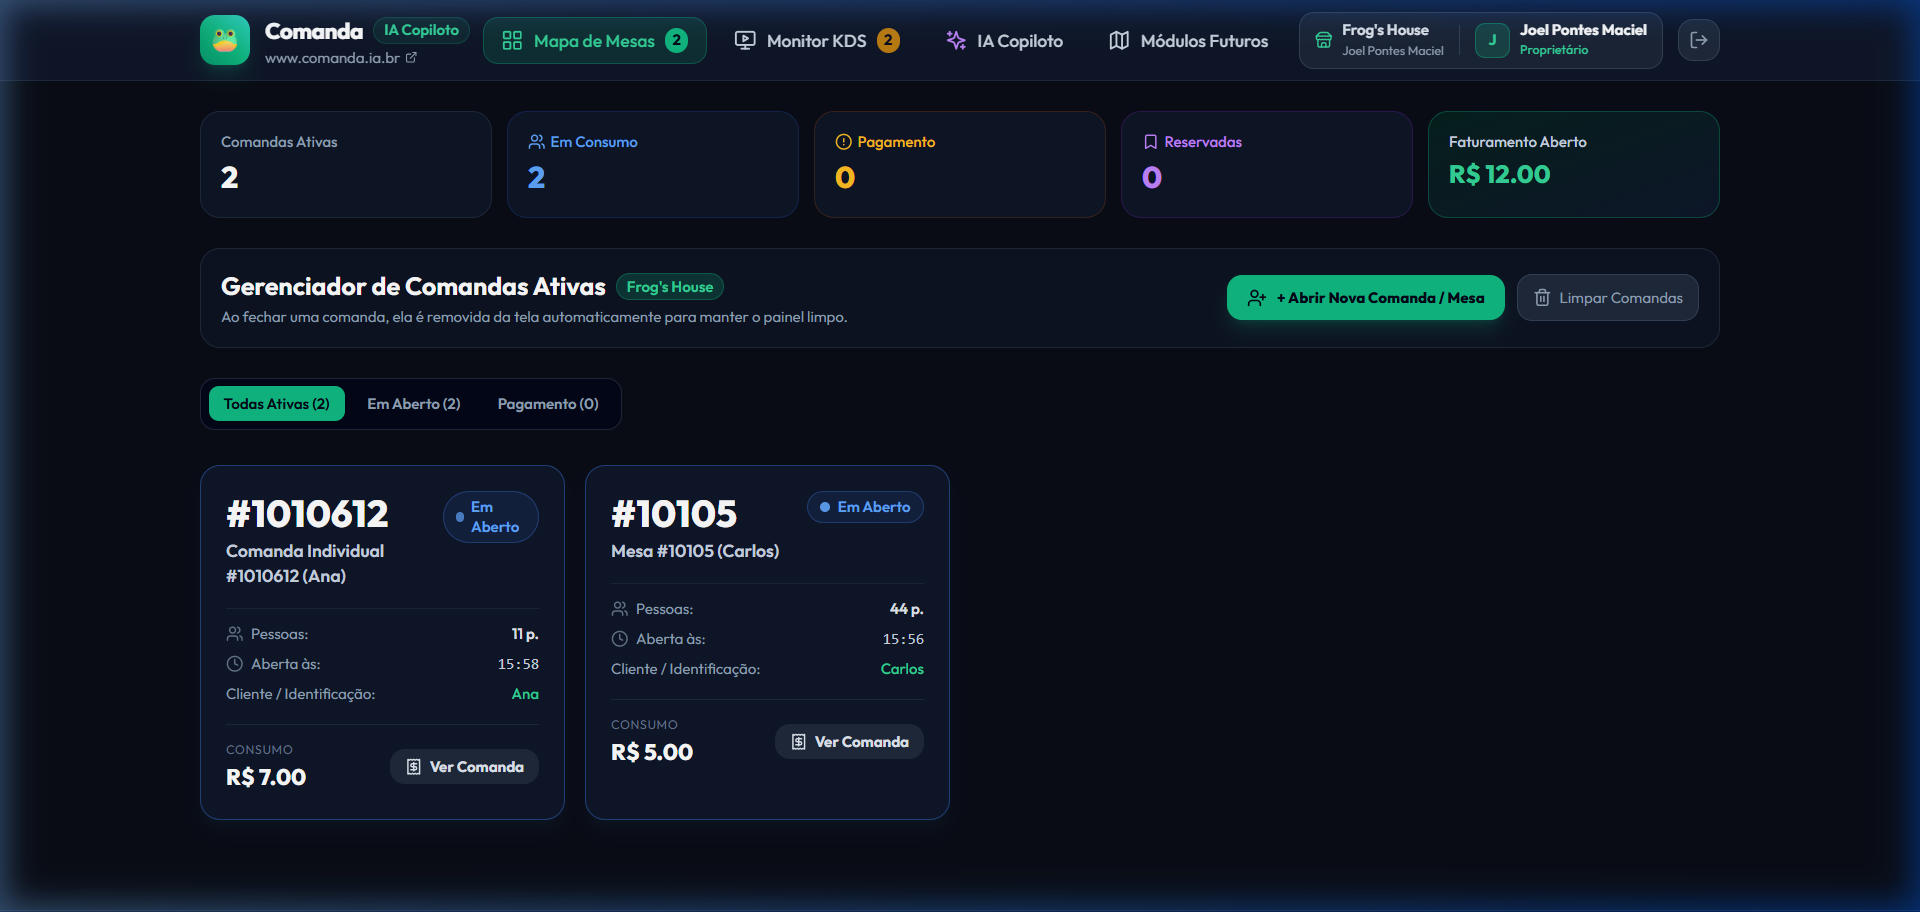
Task: Click the #10105 comanda title
Action: (674, 514)
